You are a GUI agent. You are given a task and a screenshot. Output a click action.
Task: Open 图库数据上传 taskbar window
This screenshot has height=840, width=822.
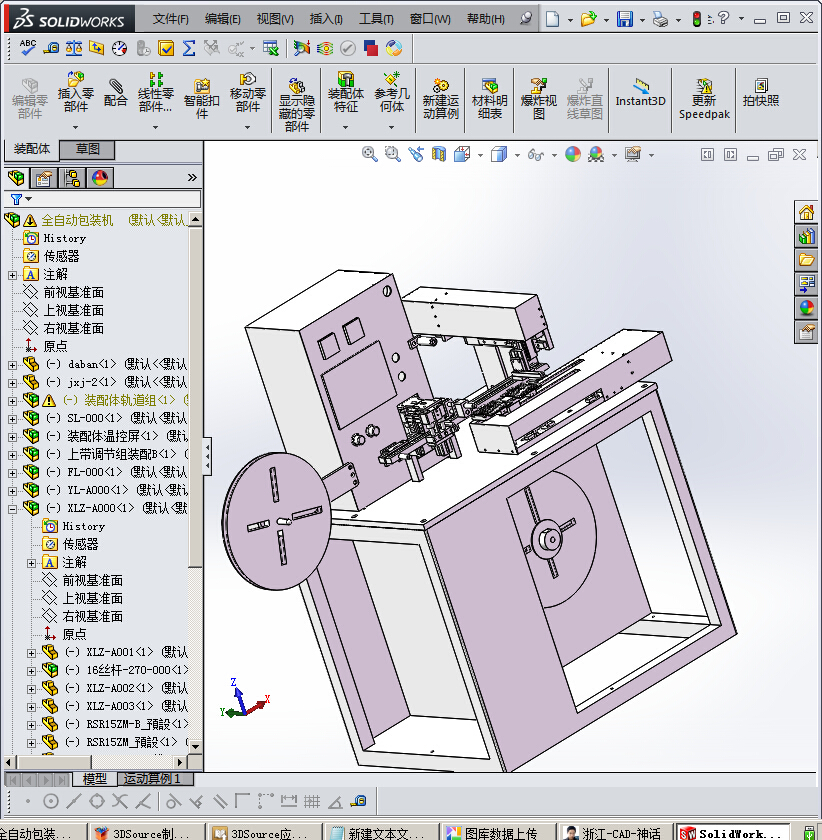pos(497,832)
